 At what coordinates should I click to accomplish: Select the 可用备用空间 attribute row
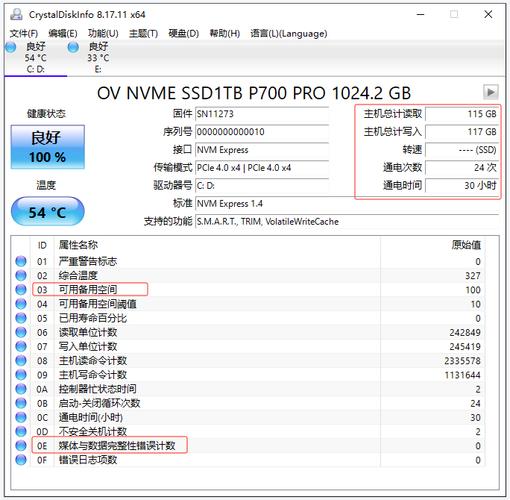point(249,290)
